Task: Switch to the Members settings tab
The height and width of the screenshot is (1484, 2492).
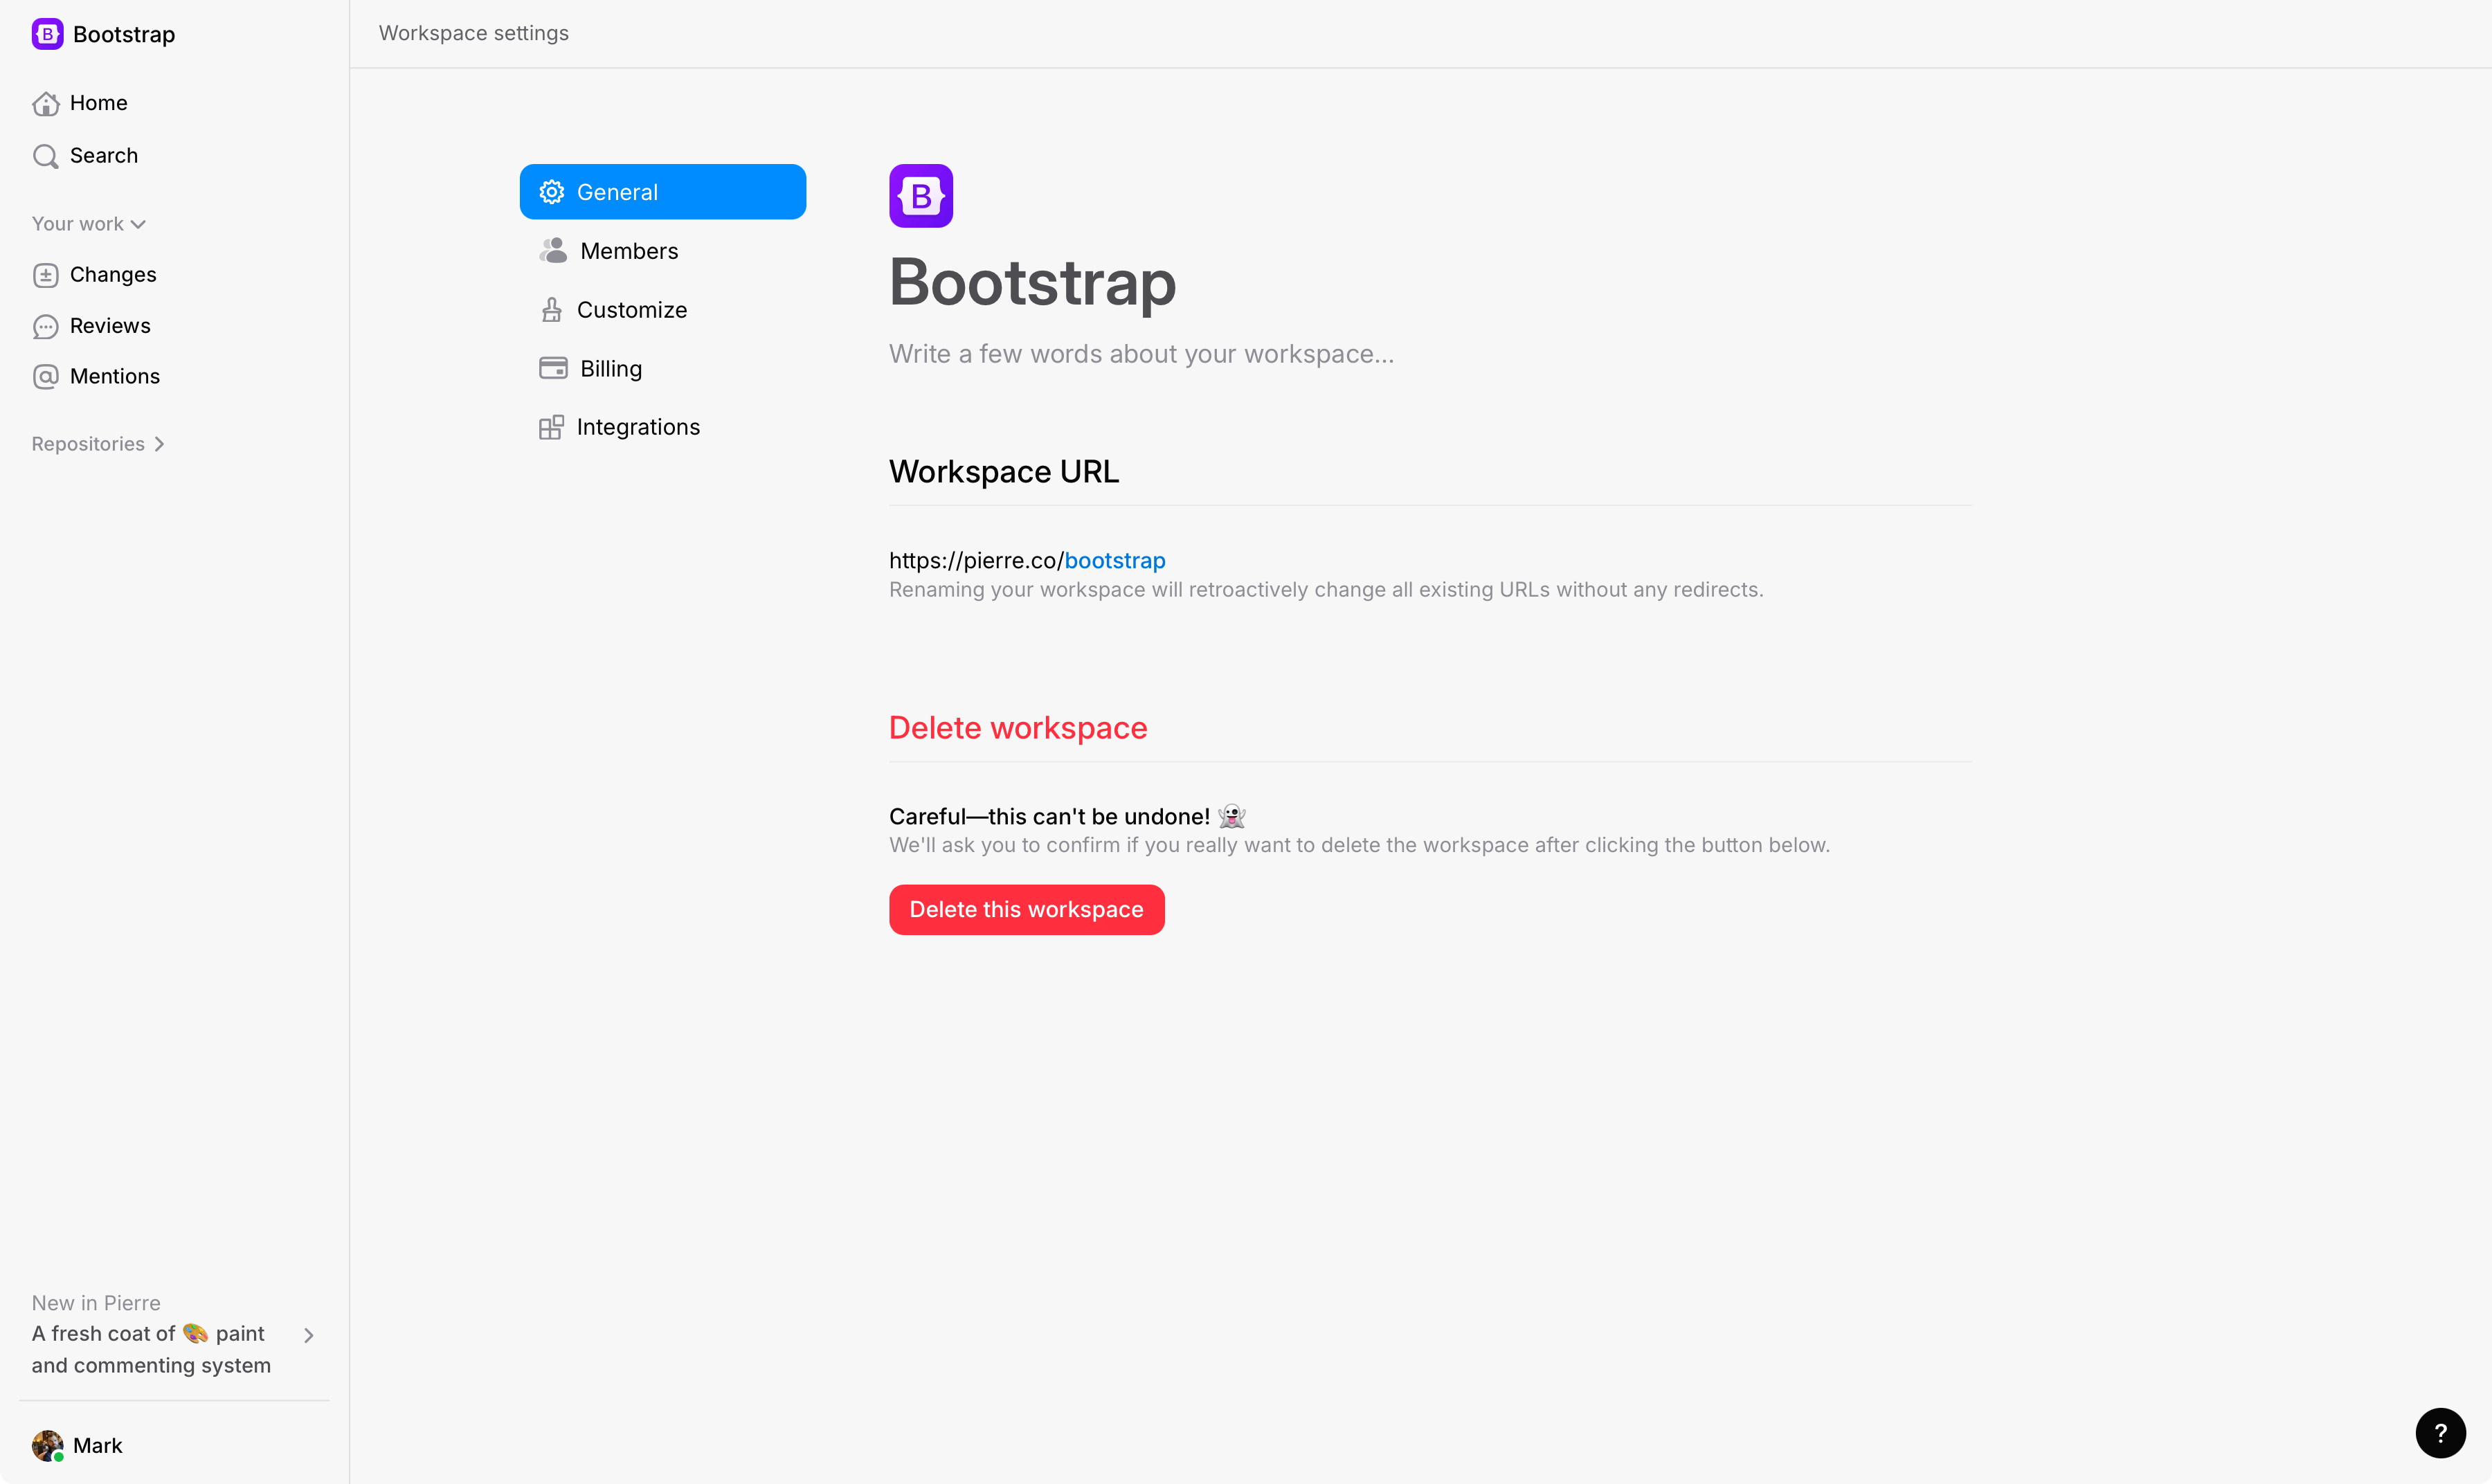Action: pos(628,251)
